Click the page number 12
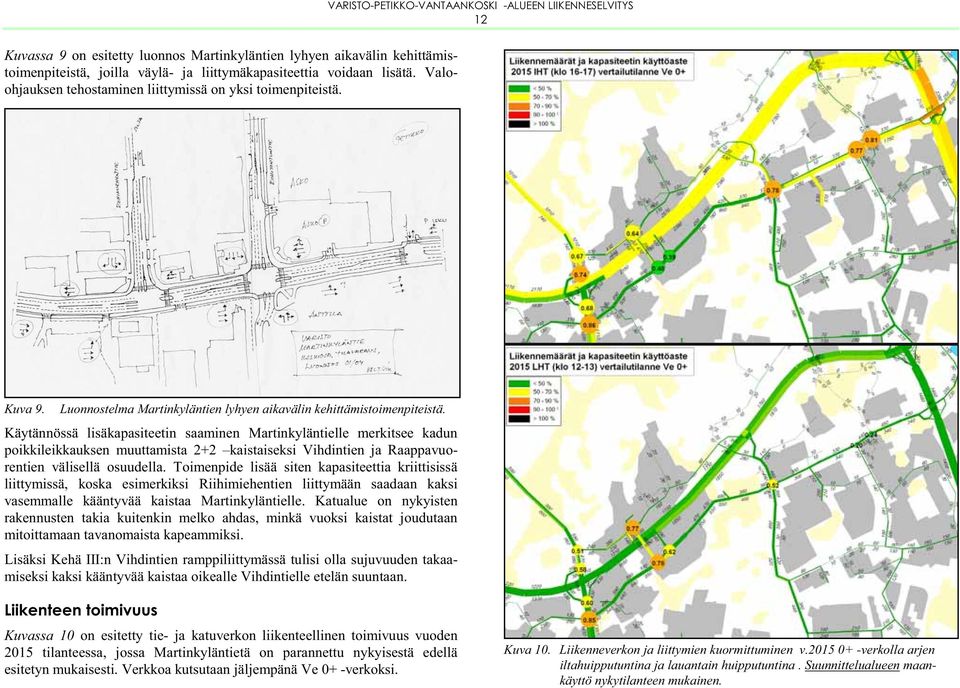The width and height of the screenshot is (960, 688). point(481,20)
